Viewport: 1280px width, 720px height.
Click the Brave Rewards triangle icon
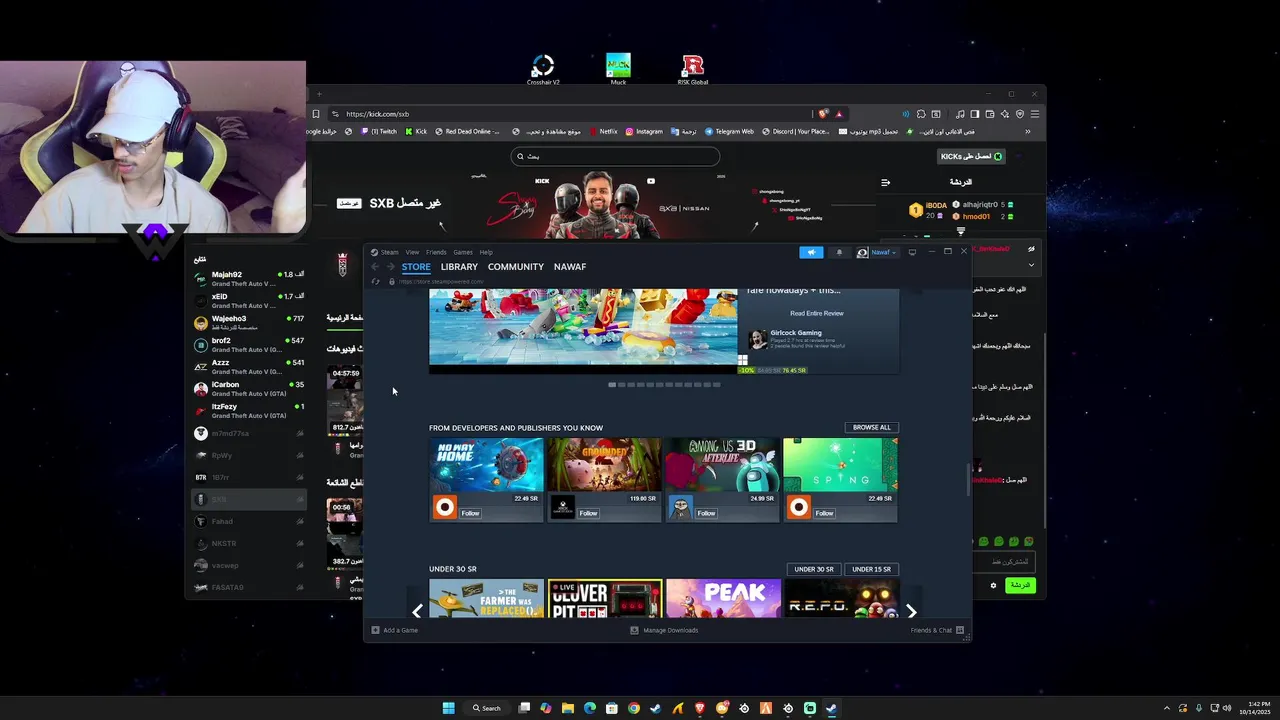(839, 114)
